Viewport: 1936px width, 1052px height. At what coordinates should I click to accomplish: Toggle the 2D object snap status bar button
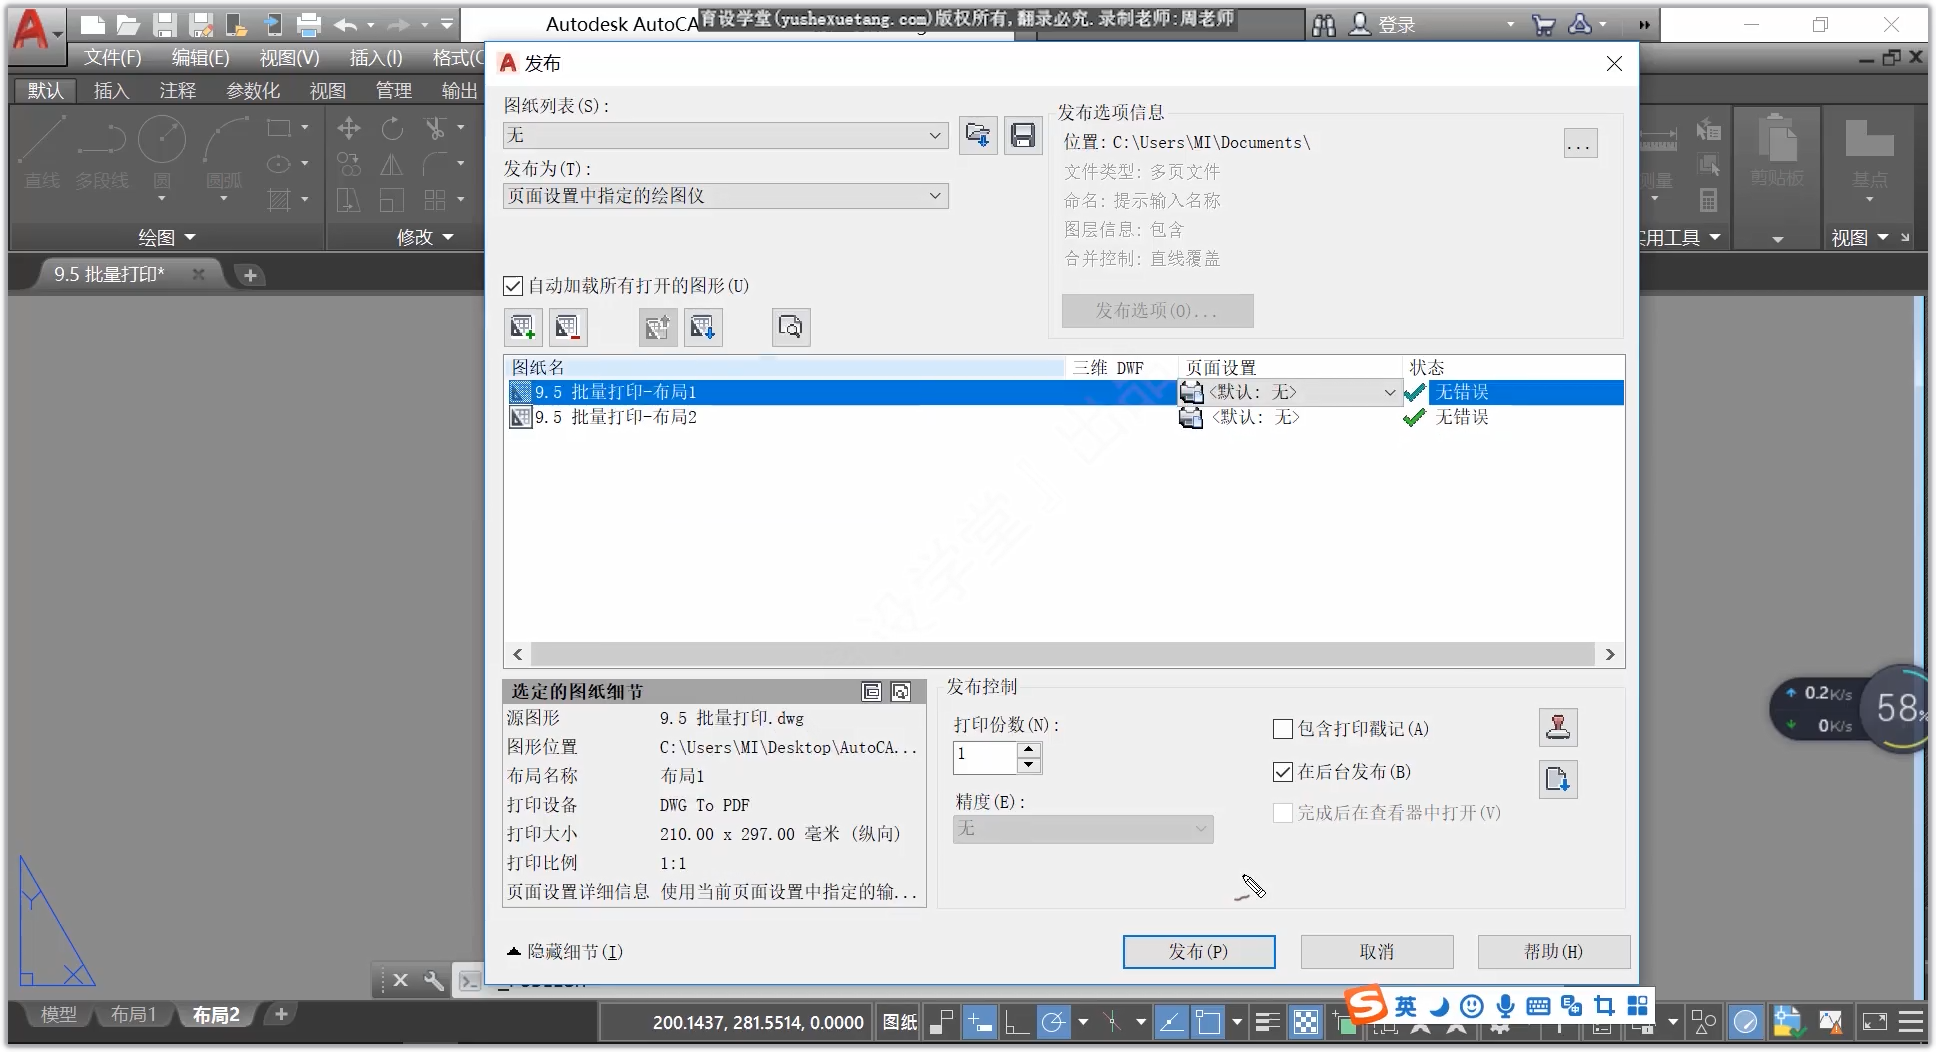(1208, 1022)
